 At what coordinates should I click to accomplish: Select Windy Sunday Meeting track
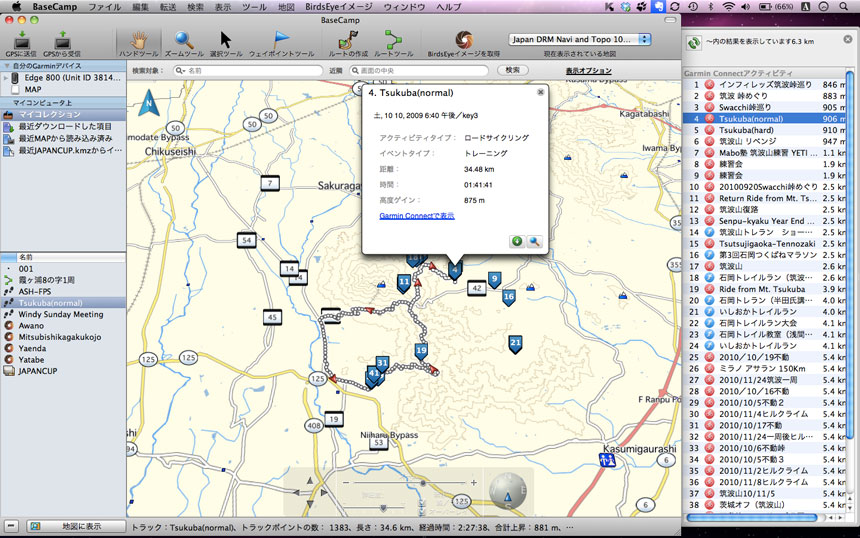coord(61,314)
